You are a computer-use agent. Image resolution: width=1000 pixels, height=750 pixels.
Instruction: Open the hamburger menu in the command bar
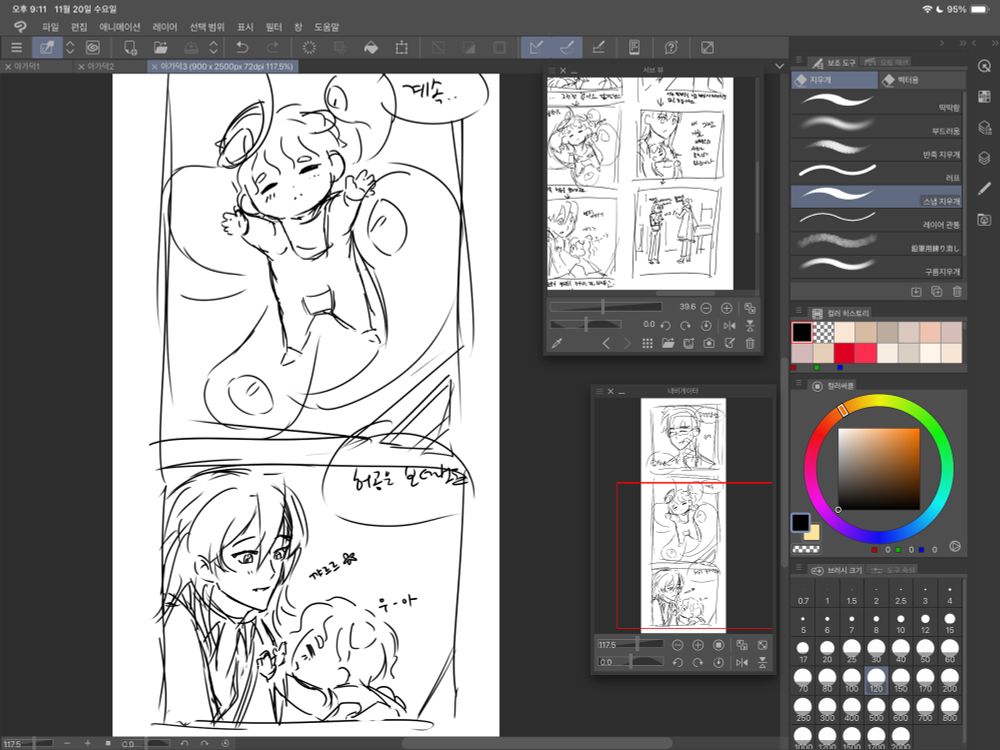(17, 48)
